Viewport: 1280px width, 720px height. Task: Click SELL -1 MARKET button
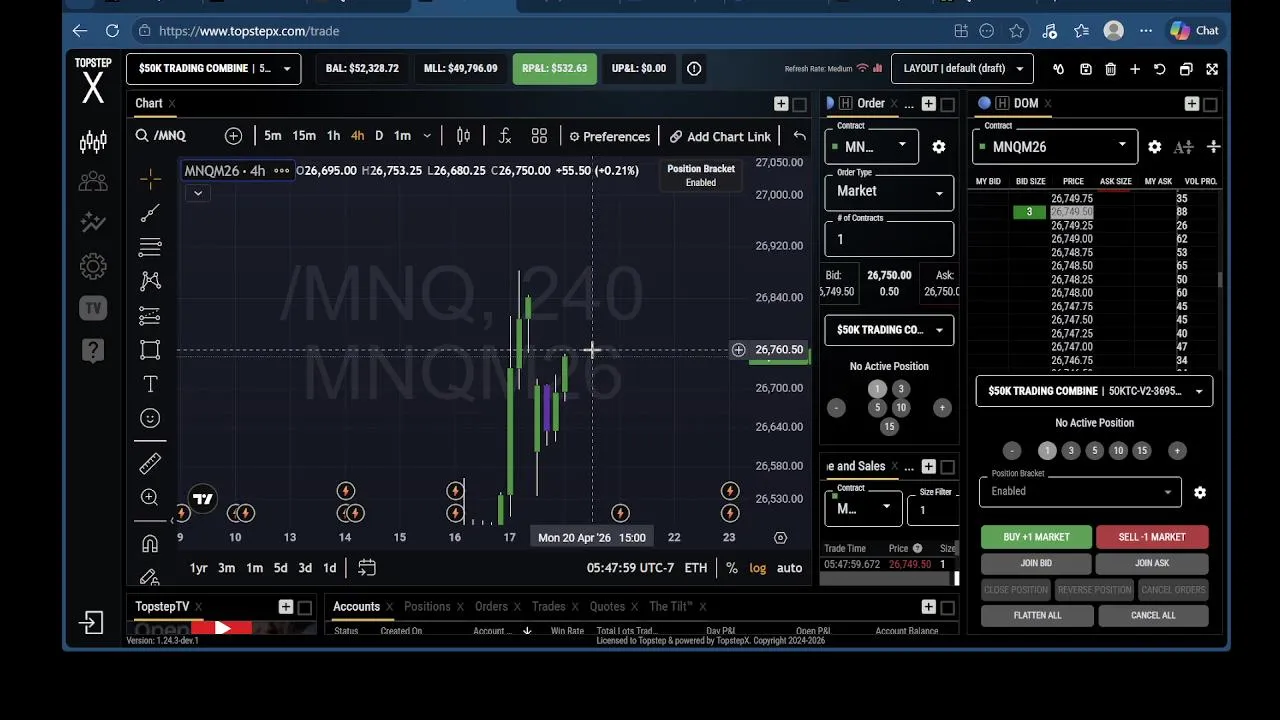click(x=1152, y=537)
